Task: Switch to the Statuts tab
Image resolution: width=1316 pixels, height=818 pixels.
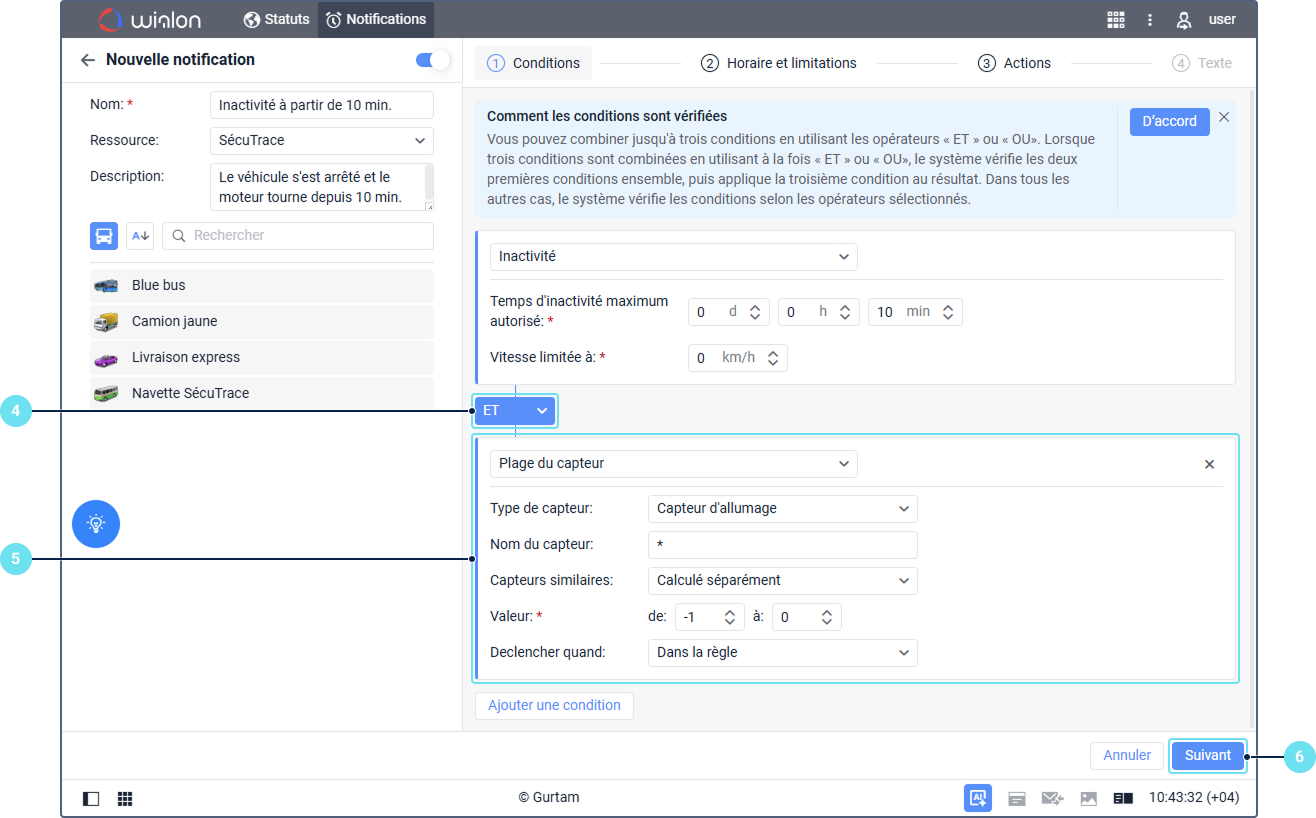Action: [276, 19]
